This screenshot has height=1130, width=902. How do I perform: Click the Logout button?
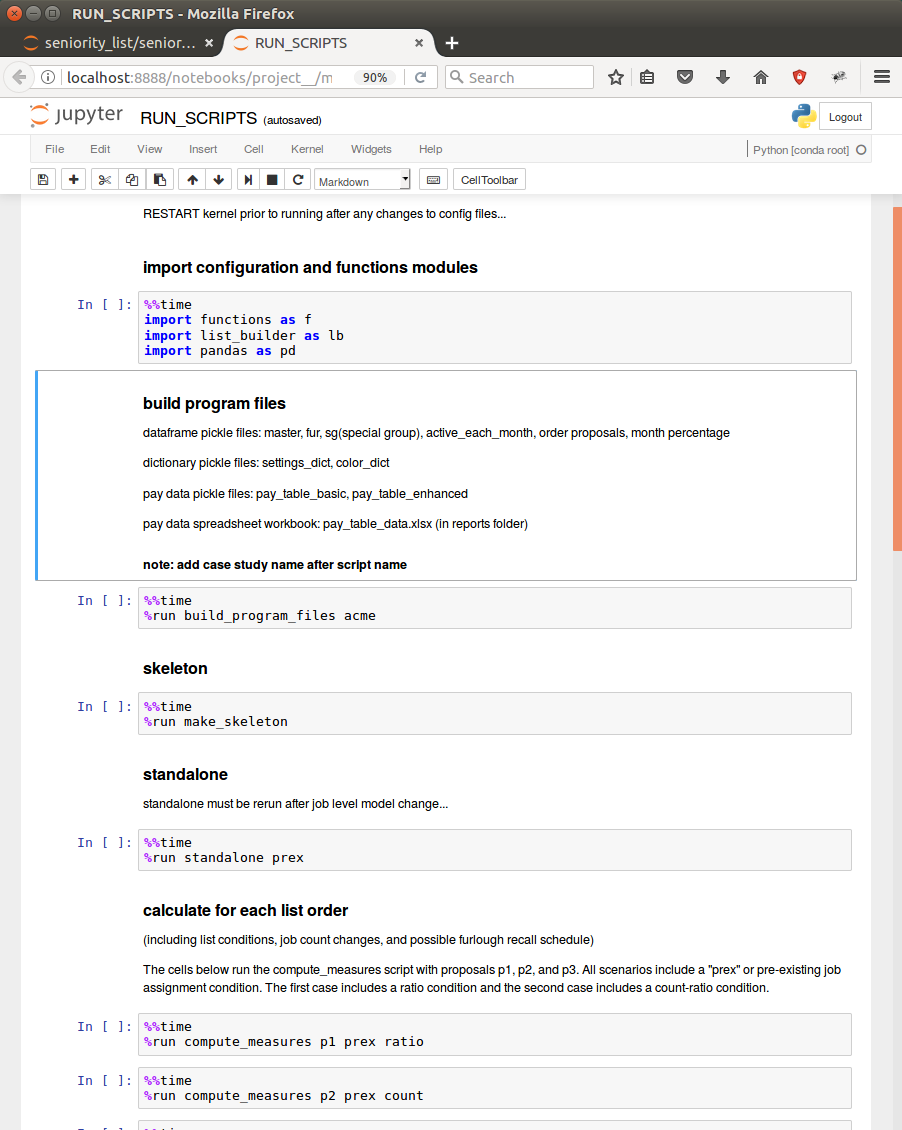(x=845, y=117)
